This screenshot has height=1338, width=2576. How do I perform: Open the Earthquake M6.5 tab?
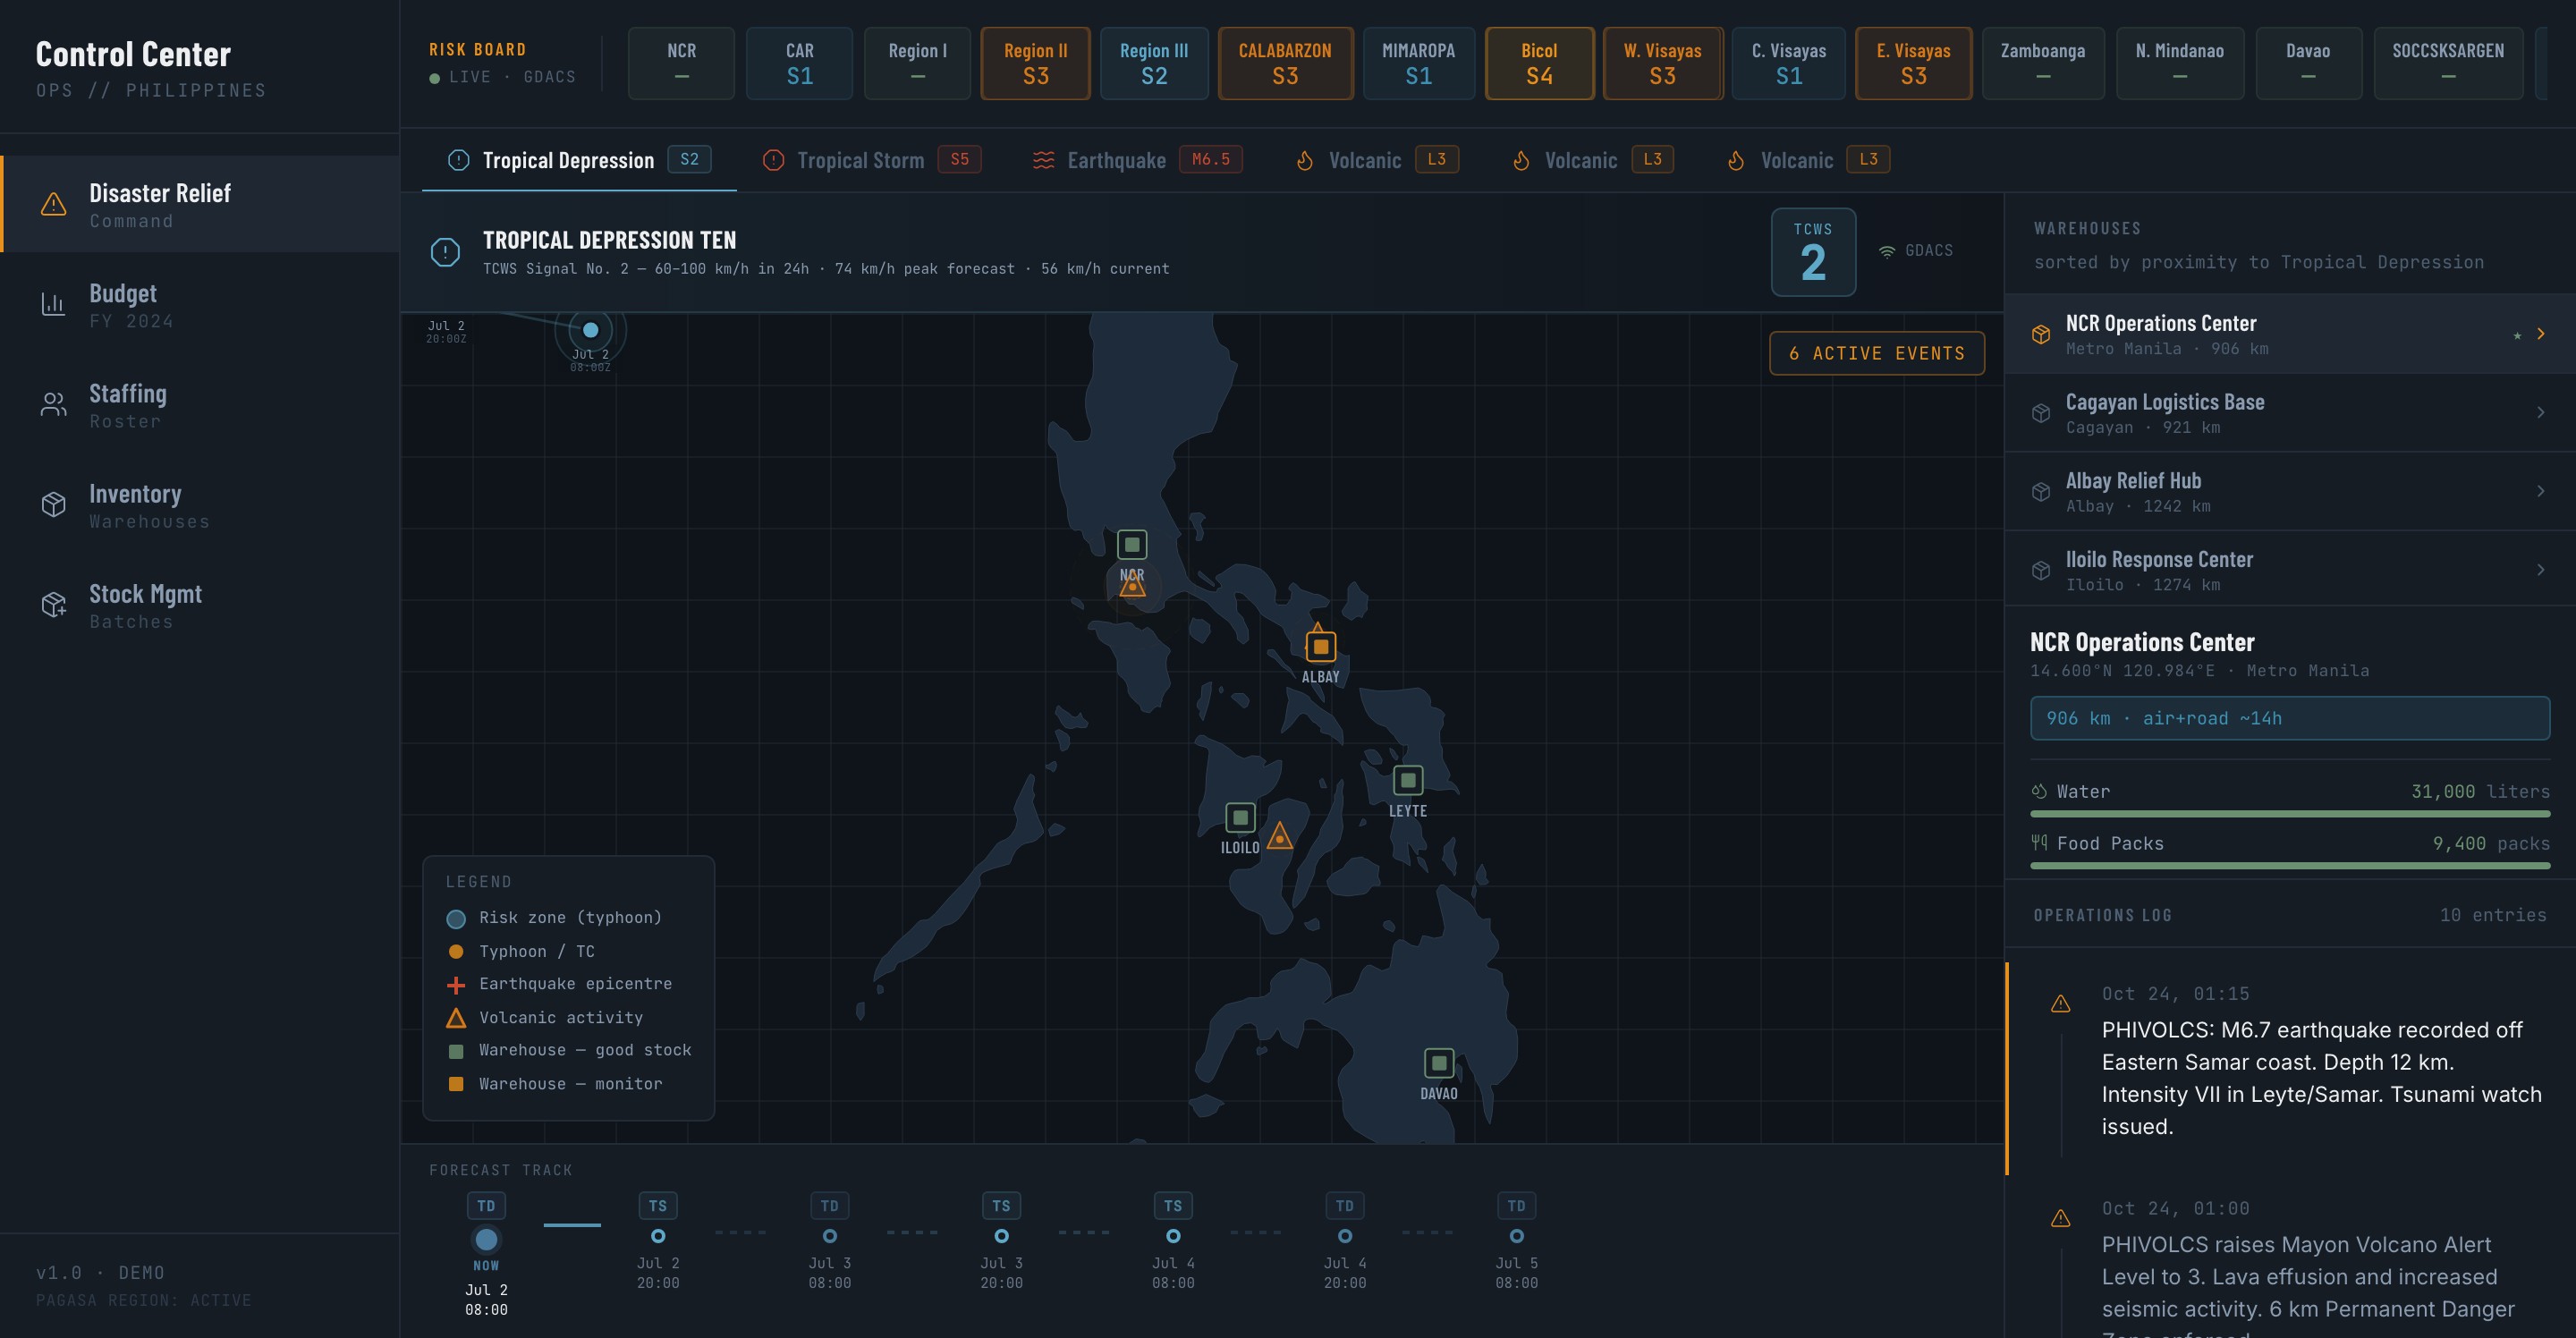[1137, 160]
